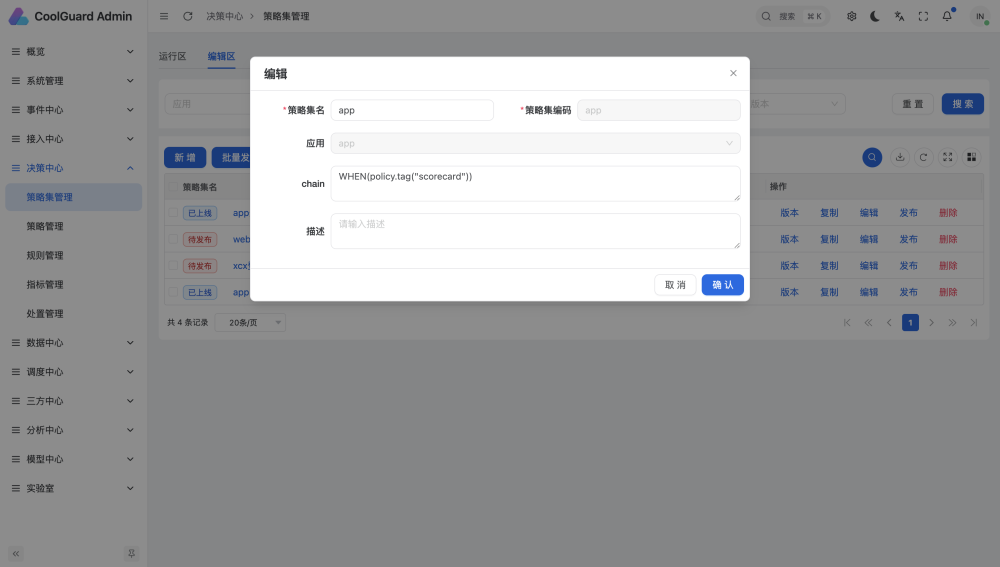Click 删除 link in web row
Image resolution: width=1000 pixels, height=567 pixels.
coord(948,239)
